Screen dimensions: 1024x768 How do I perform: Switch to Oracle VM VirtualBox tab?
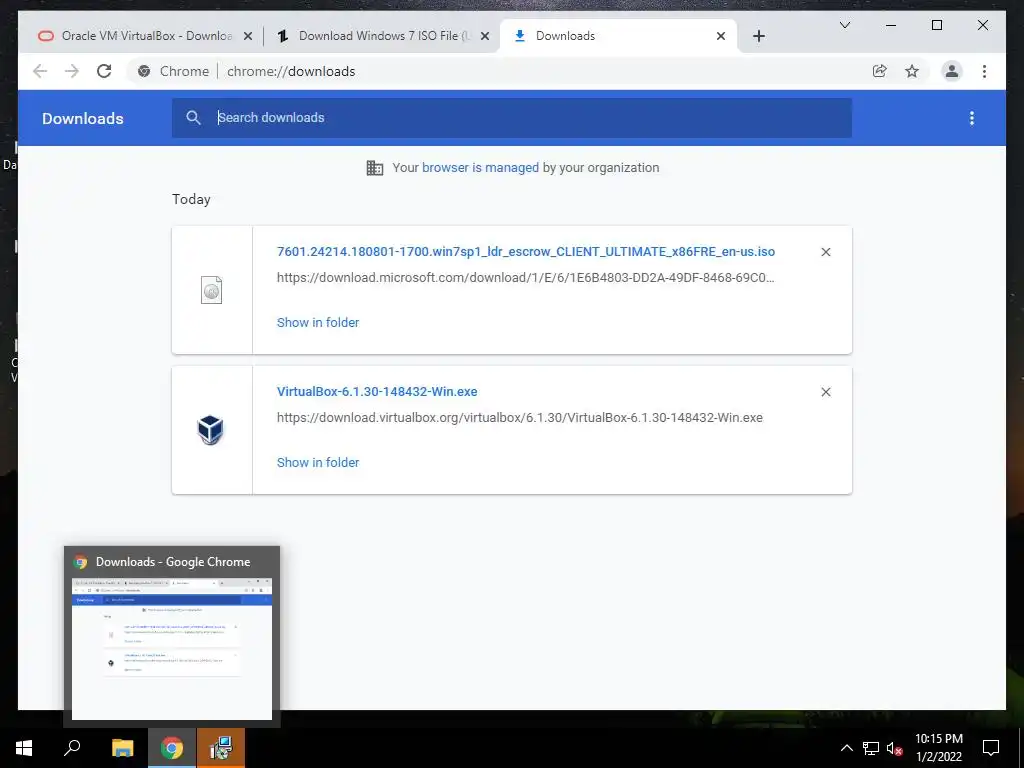[x=145, y=36]
